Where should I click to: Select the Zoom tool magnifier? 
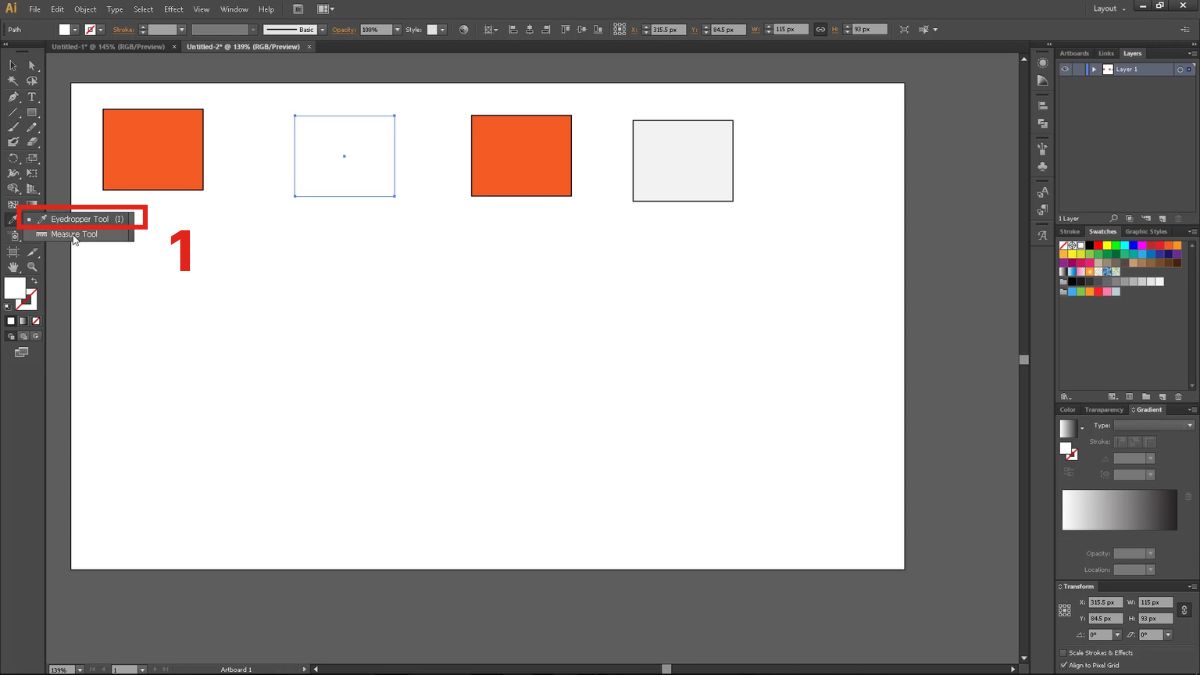[x=32, y=267]
